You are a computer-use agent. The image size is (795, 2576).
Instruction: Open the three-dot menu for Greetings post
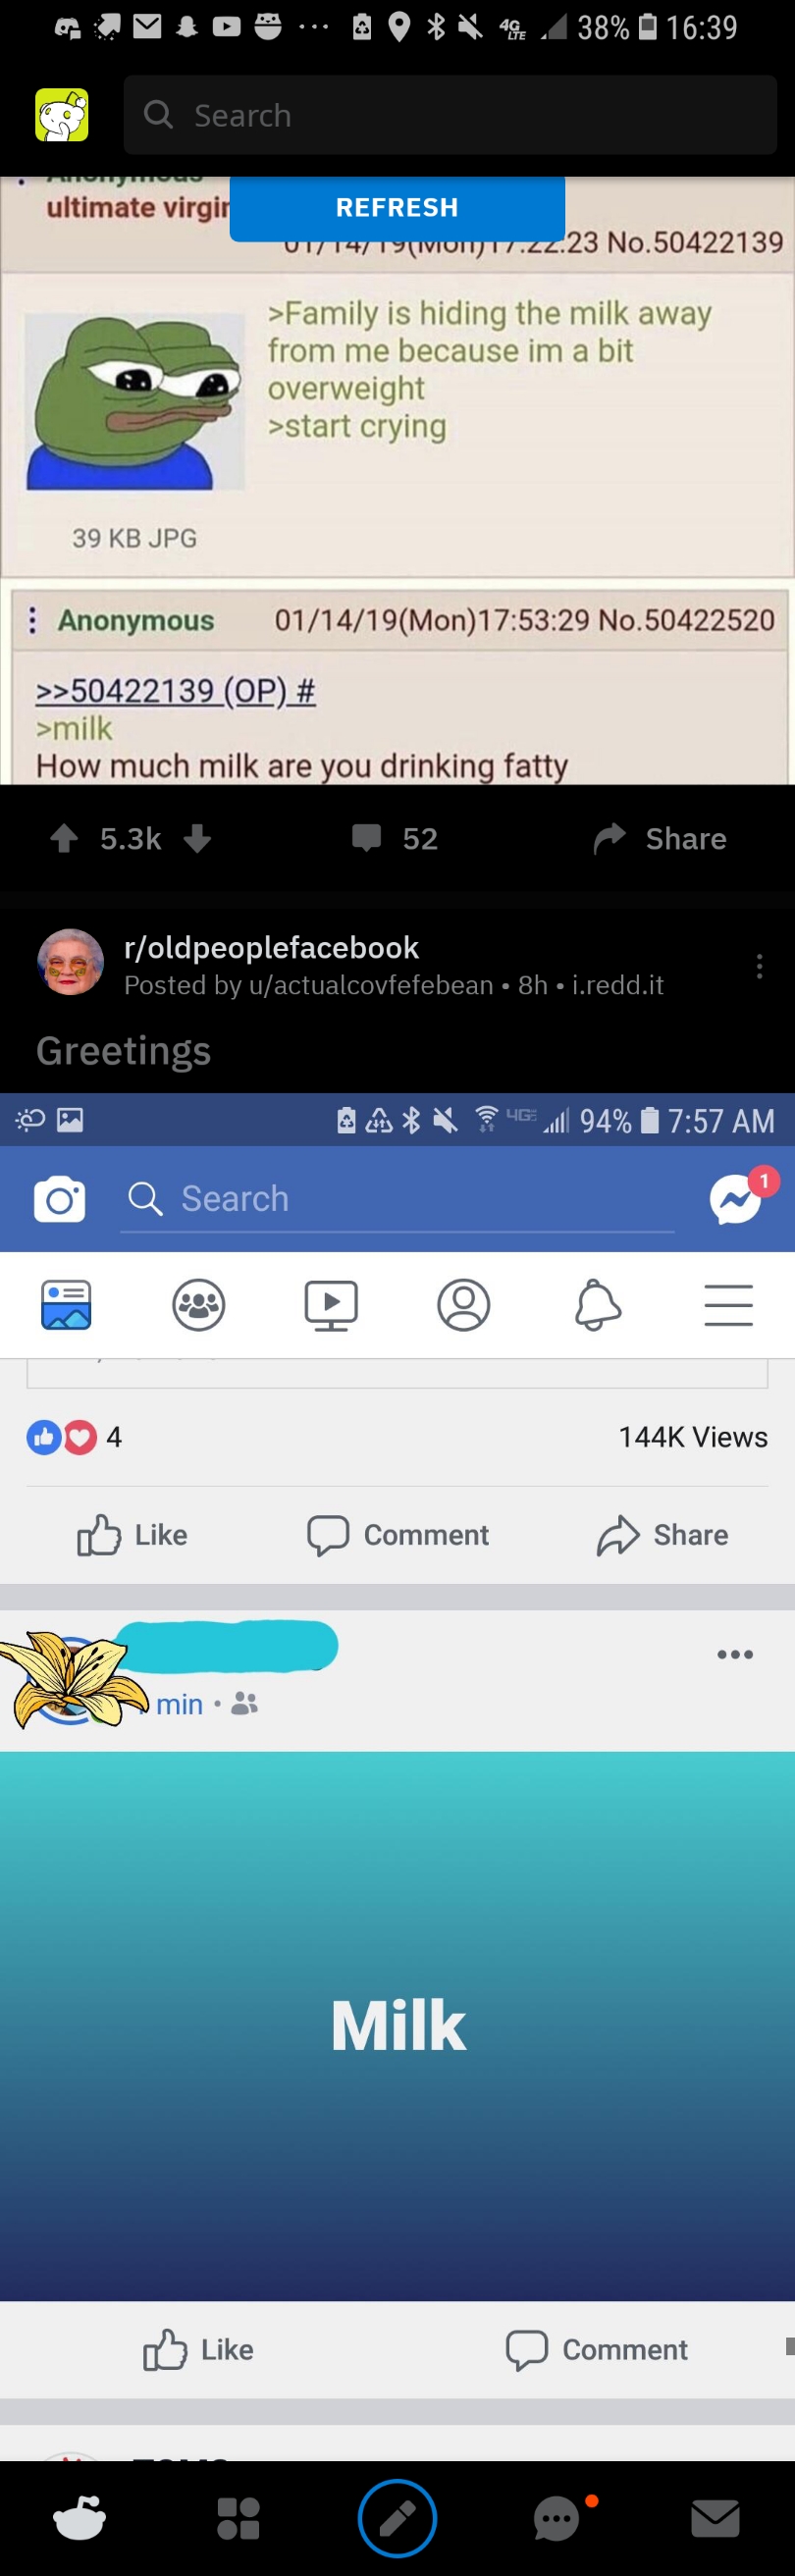pyautogui.click(x=760, y=966)
